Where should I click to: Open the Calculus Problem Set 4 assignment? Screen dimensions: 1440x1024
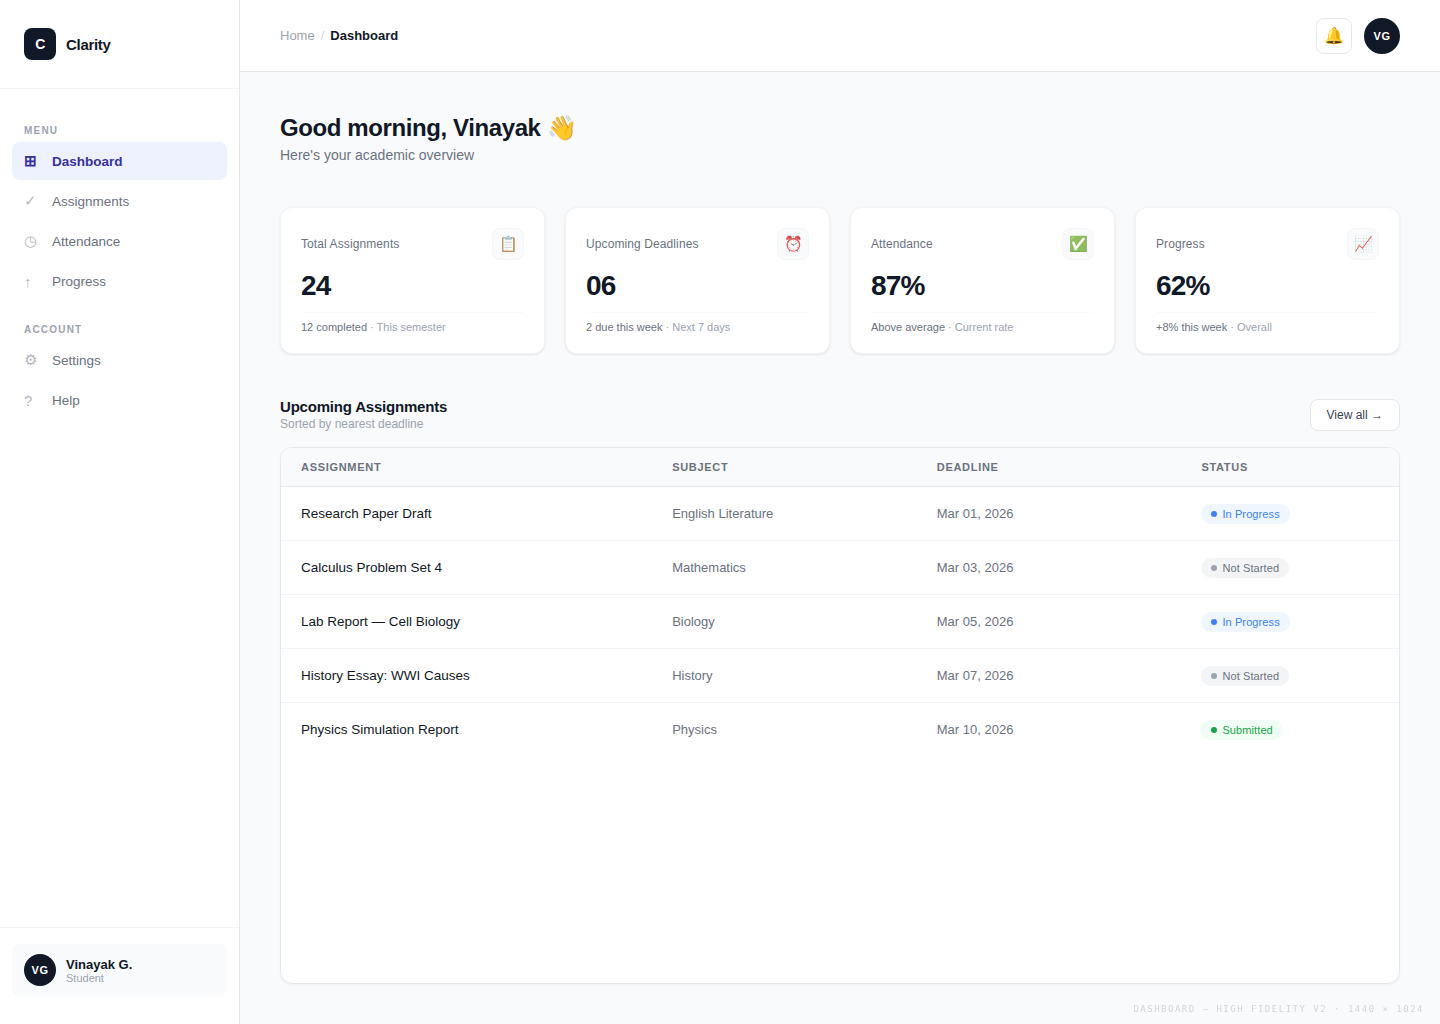point(371,568)
